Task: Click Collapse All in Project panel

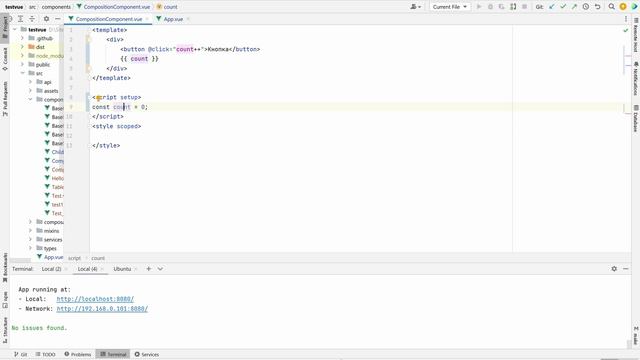Action: tap(32, 19)
